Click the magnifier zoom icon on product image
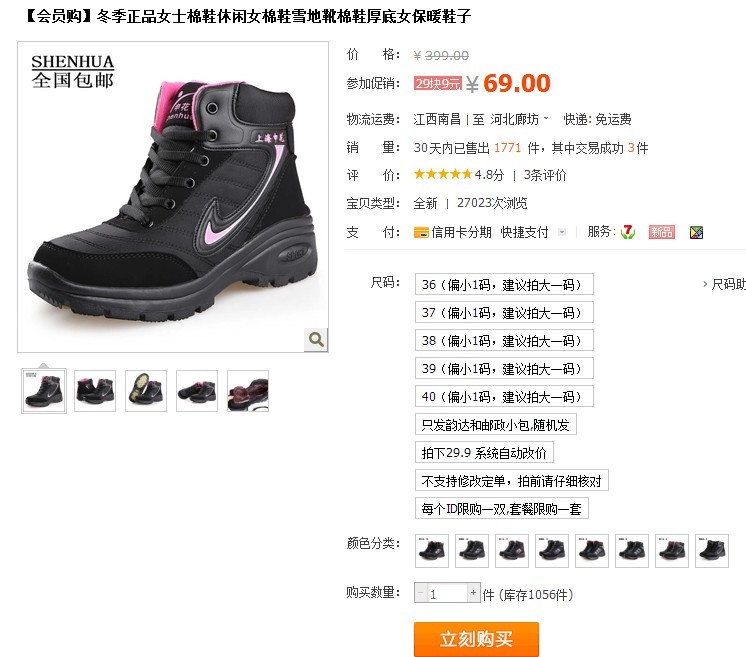 click(x=316, y=339)
